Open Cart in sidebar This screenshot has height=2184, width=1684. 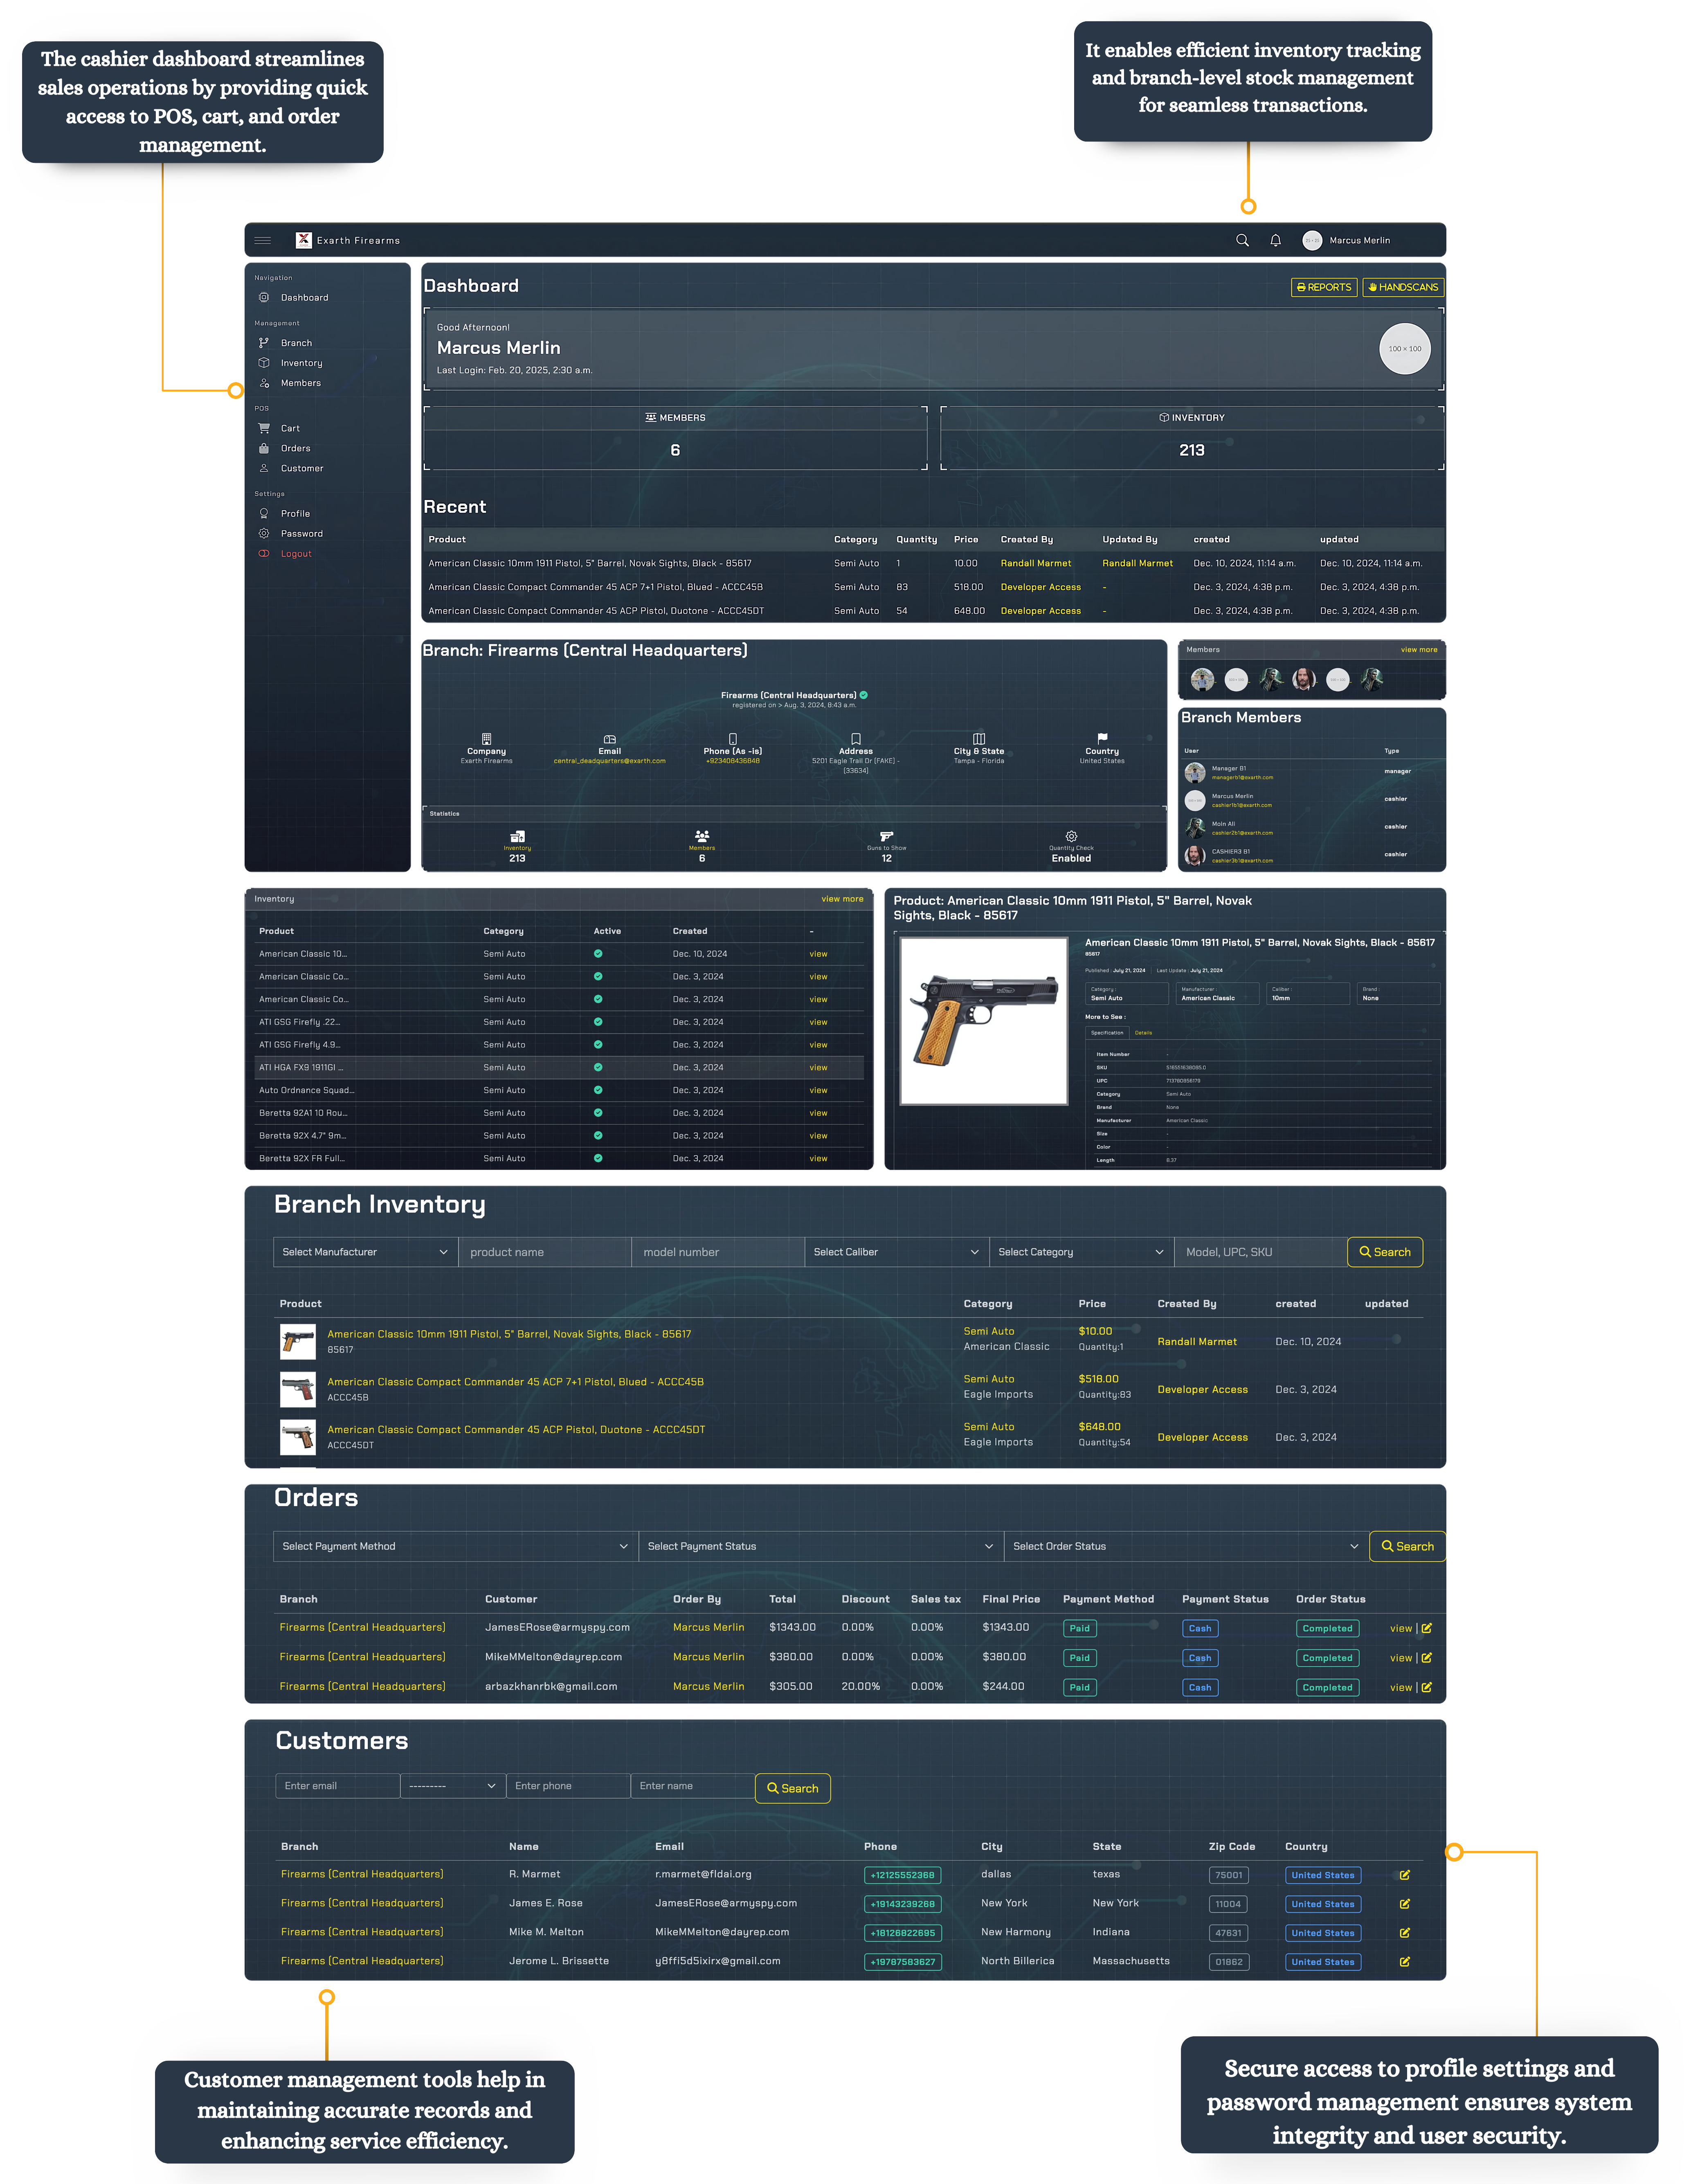tap(290, 428)
